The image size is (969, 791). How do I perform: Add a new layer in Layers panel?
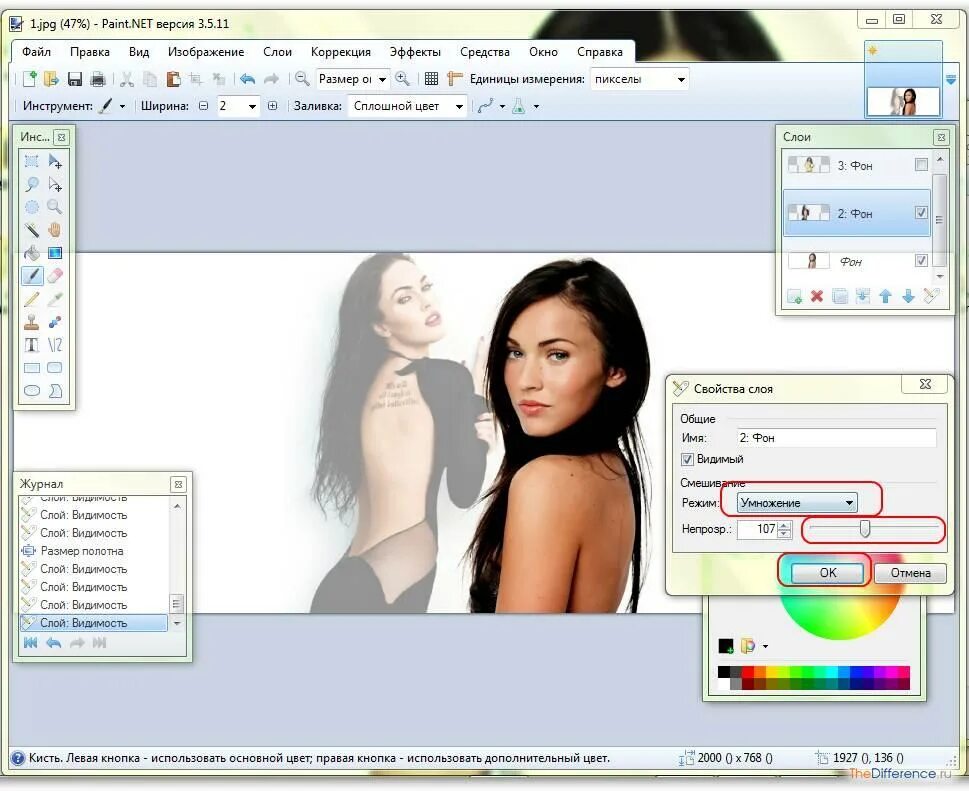coord(794,297)
